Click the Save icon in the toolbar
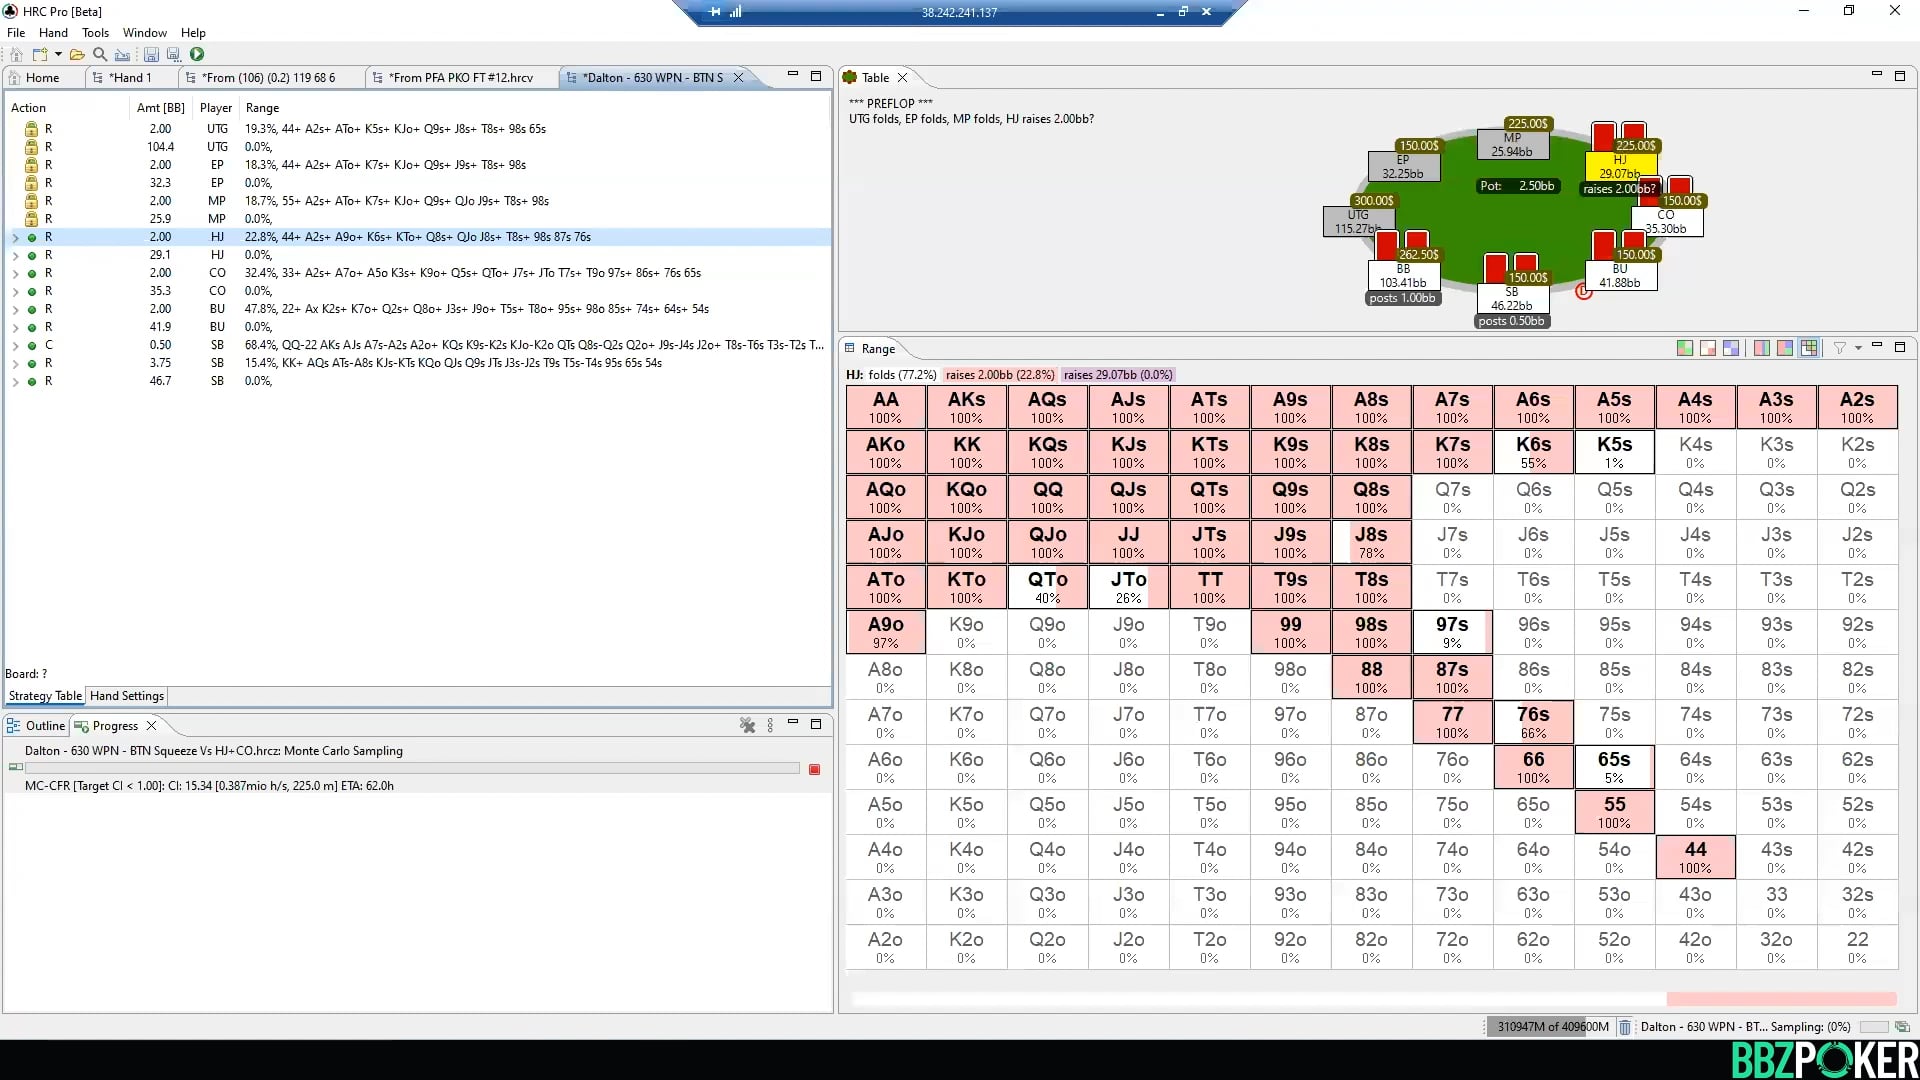 (x=151, y=55)
